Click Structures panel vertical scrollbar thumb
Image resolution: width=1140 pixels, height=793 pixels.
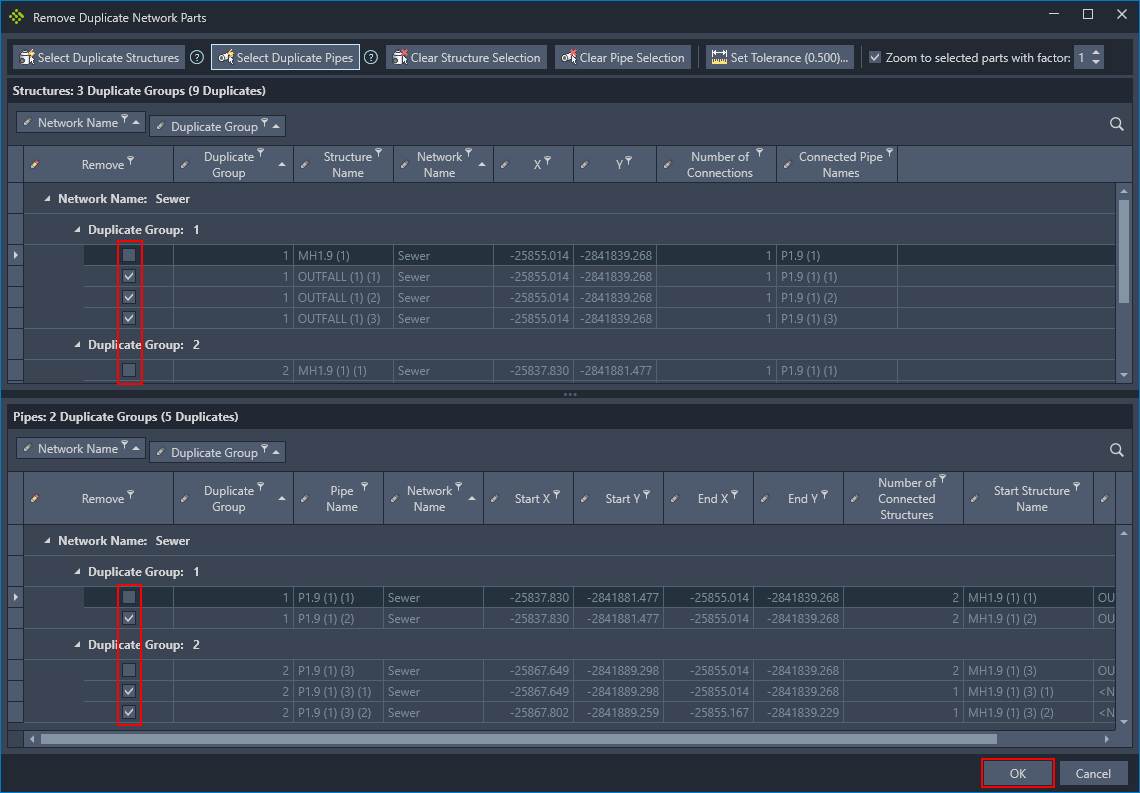point(1124,251)
